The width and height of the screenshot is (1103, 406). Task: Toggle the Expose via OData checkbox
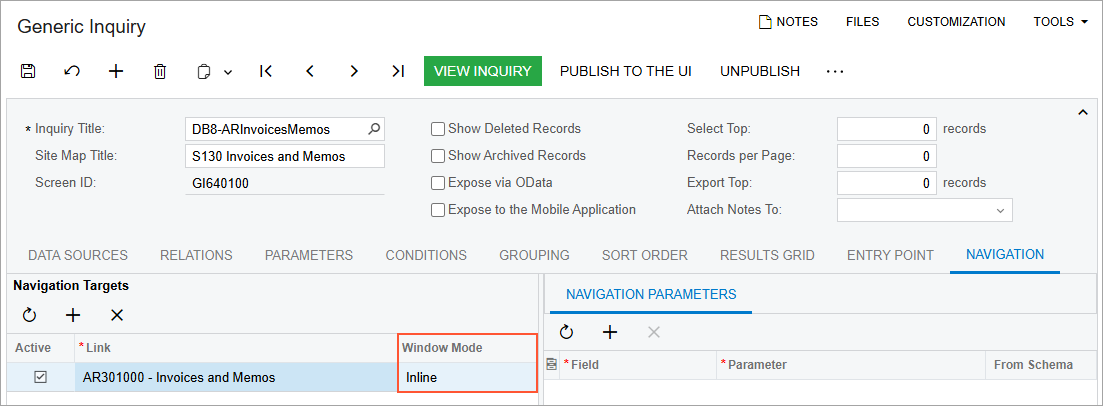tap(438, 183)
